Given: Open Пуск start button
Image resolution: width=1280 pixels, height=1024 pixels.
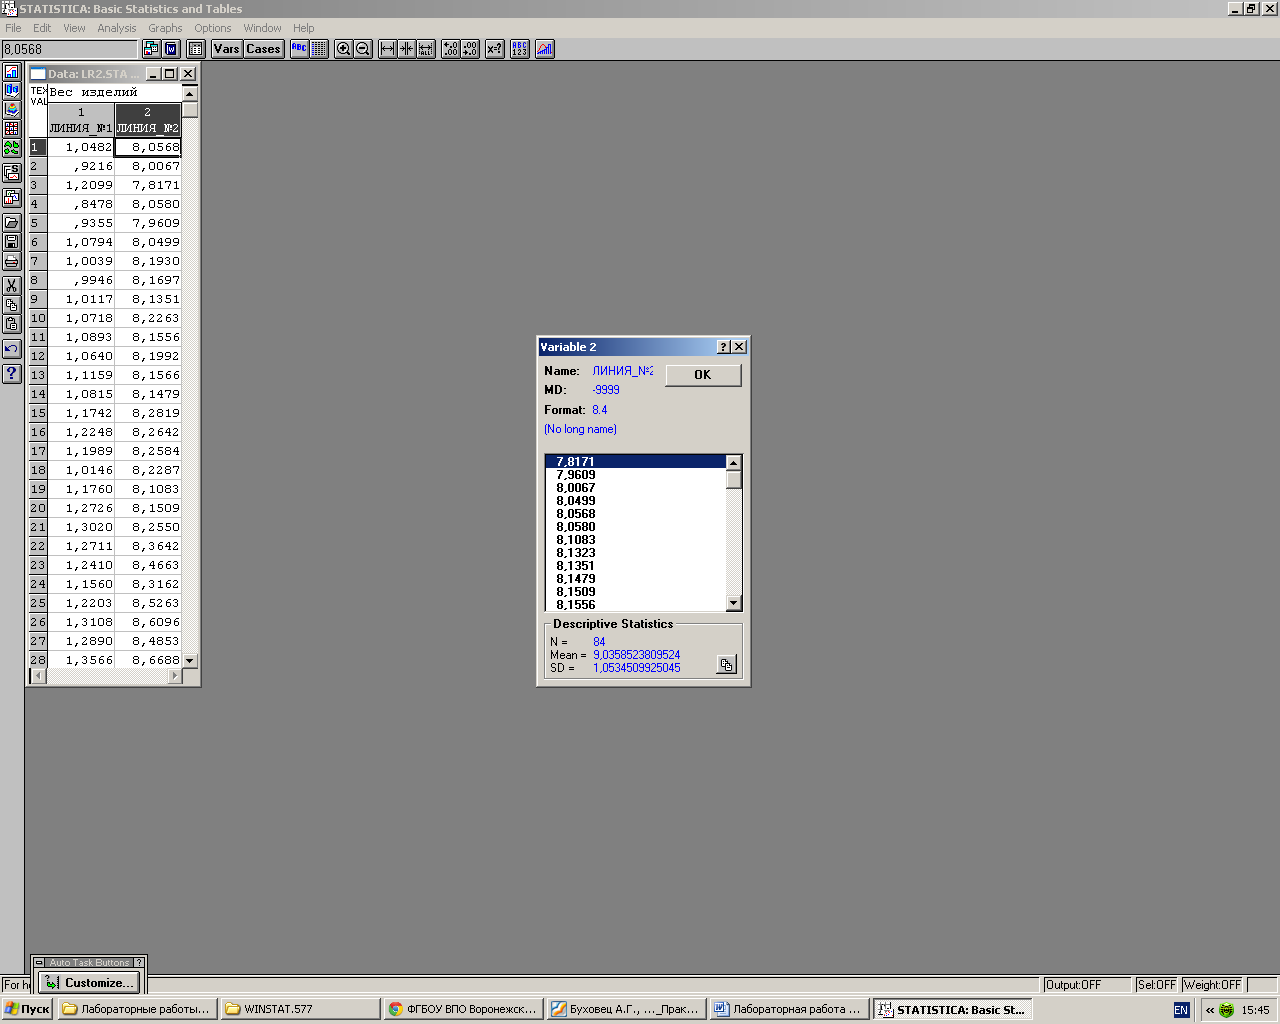Looking at the screenshot, I should tap(27, 1009).
